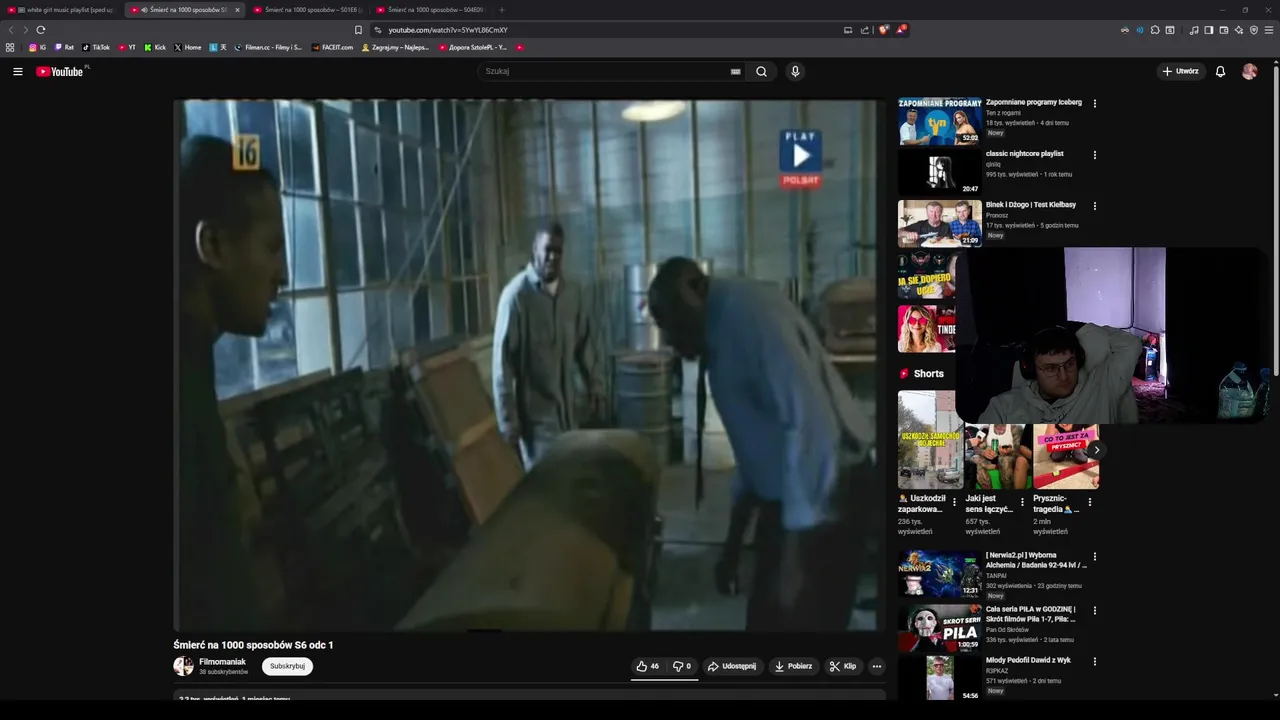Image resolution: width=1280 pixels, height=720 pixels.
Task: Like the video with thumbs up
Action: coord(647,666)
